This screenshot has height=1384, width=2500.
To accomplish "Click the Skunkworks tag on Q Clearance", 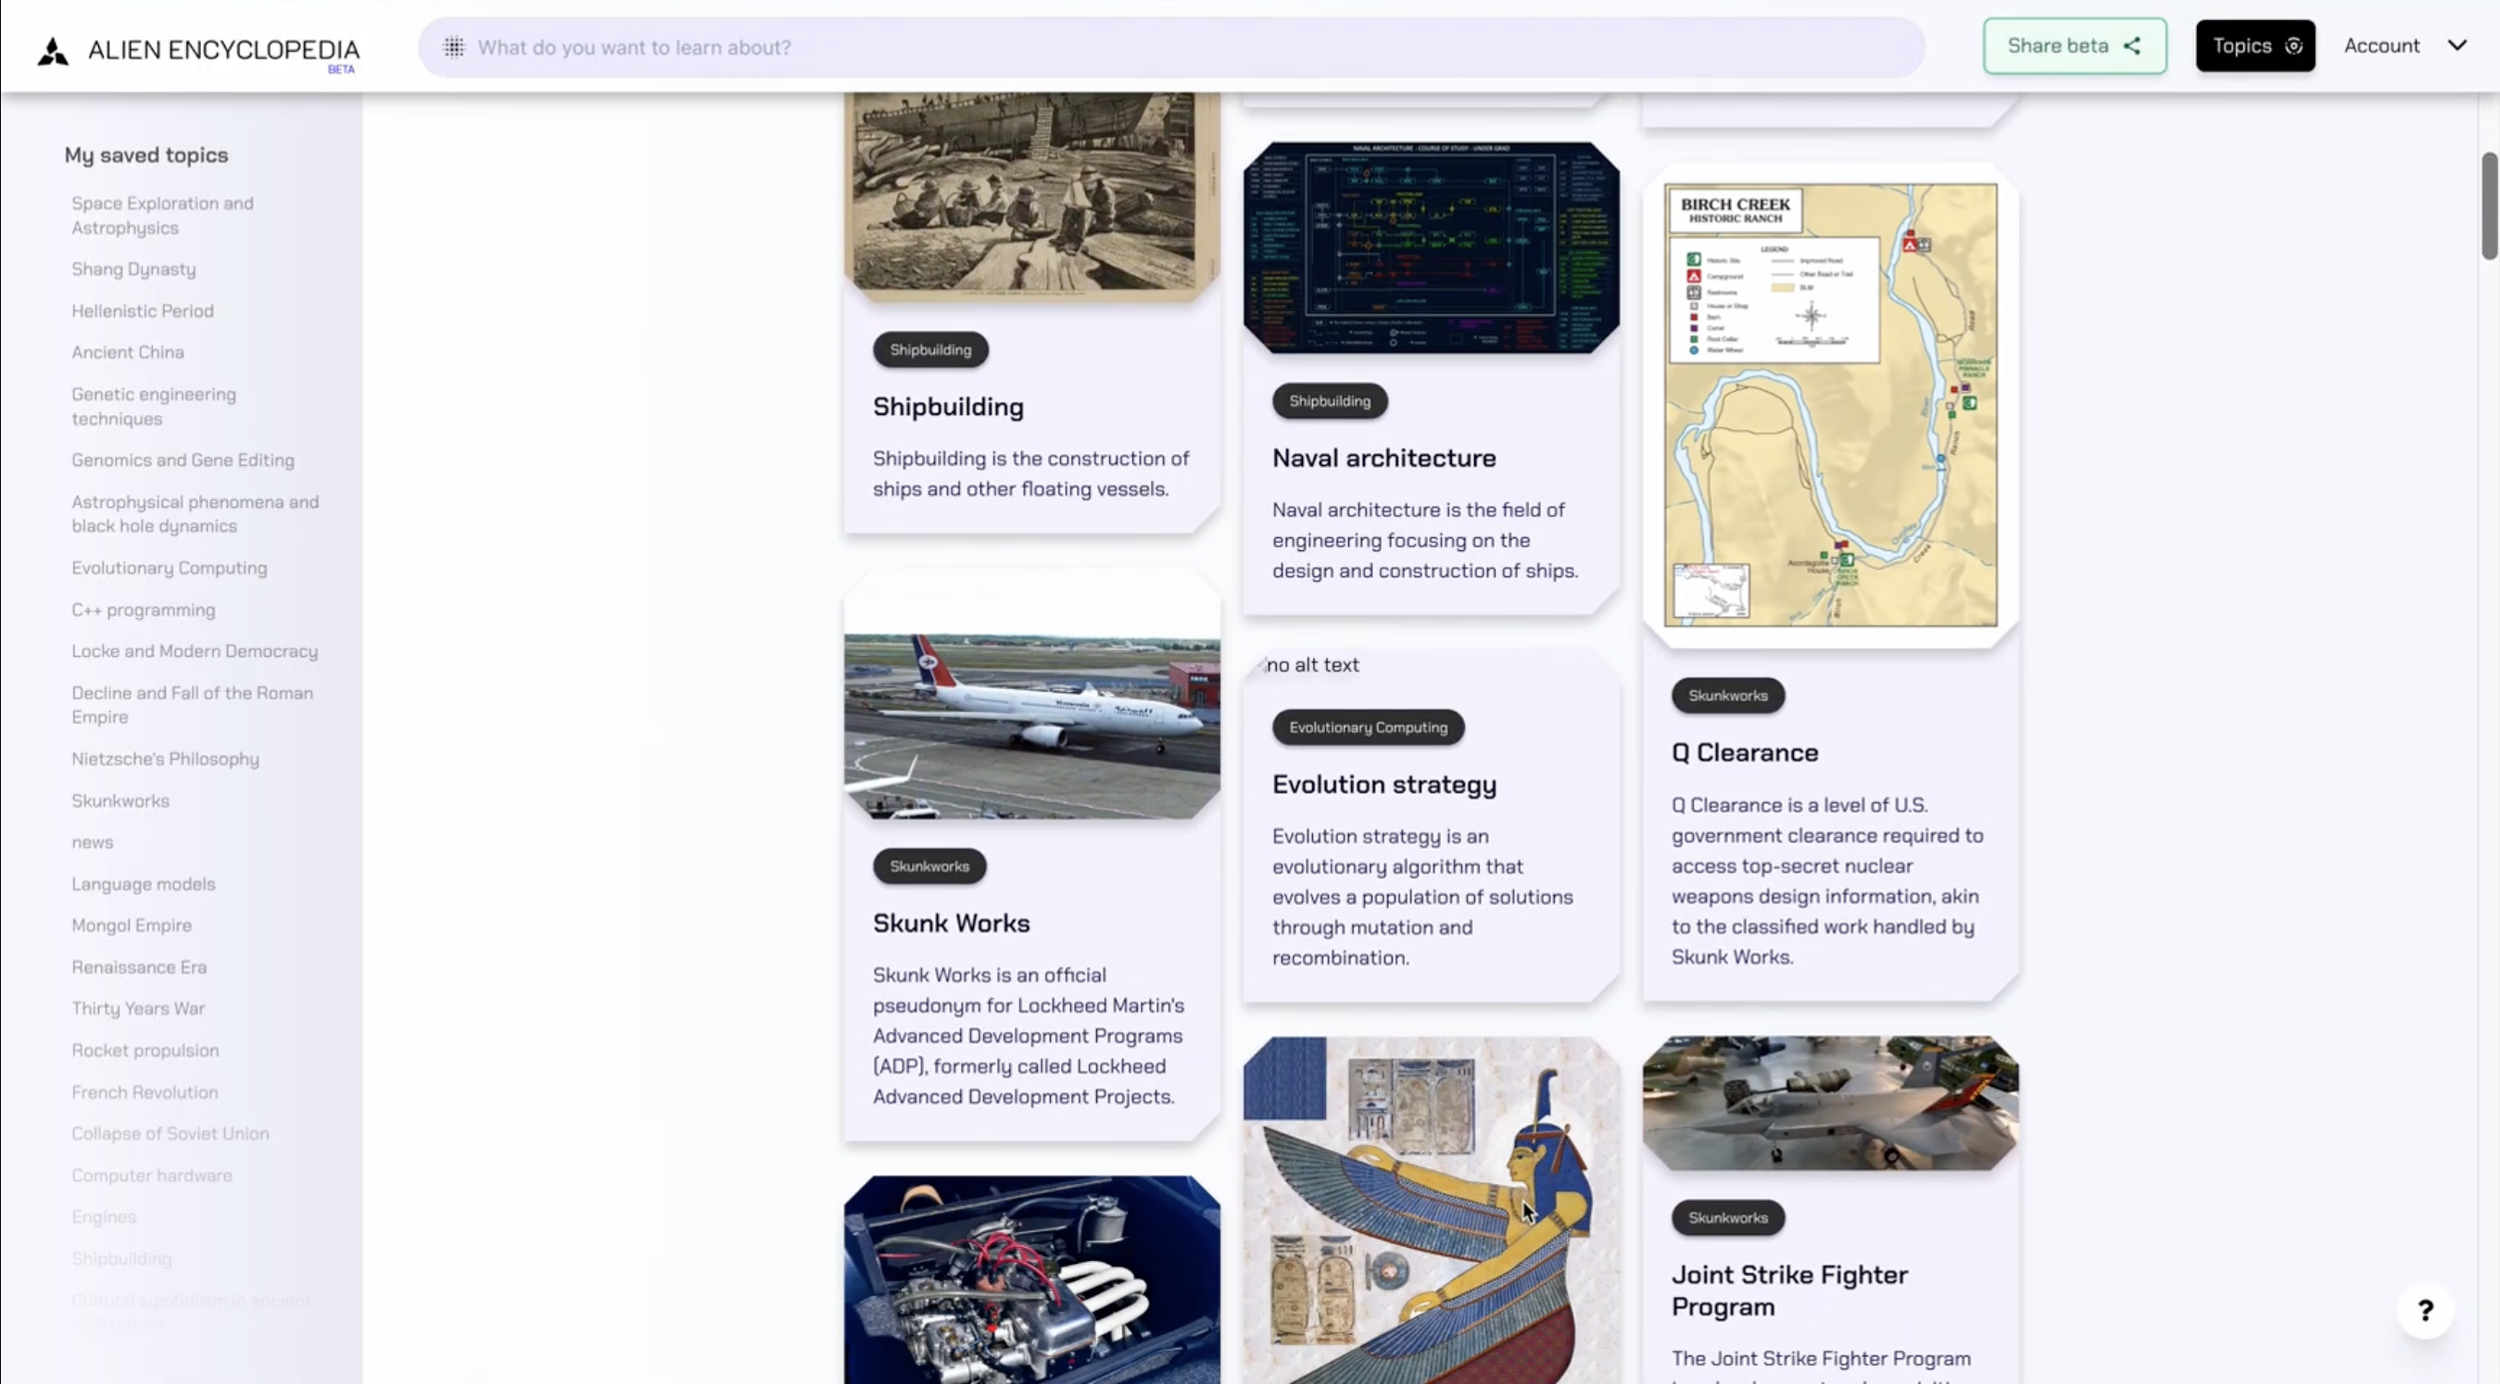I will [x=1727, y=696].
